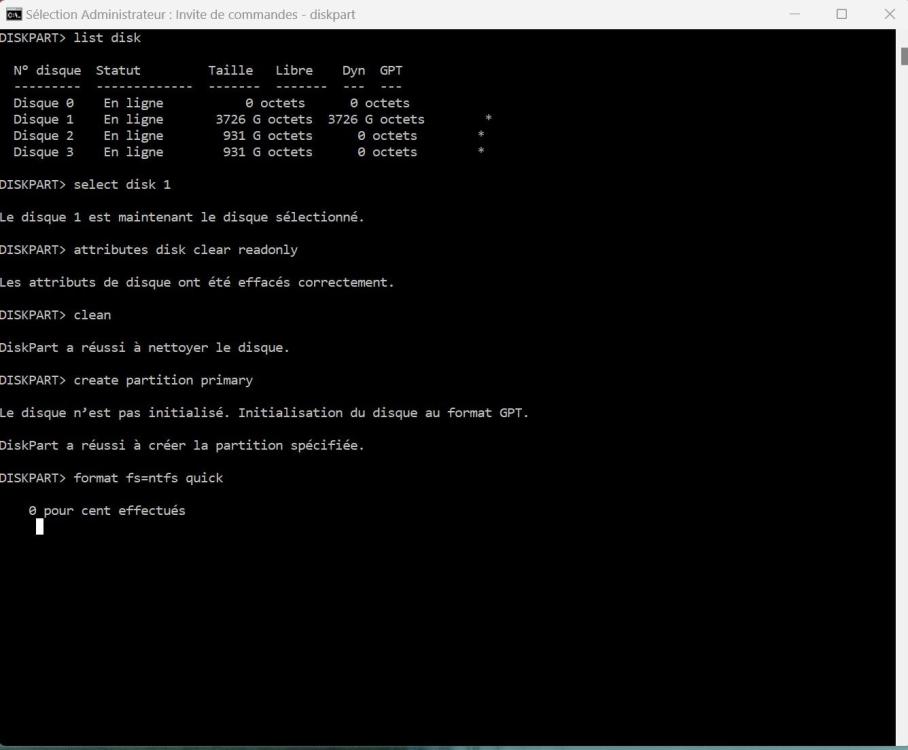This screenshot has height=750, width=908.
Task: Maximize the diskpart command window
Action: pos(841,14)
